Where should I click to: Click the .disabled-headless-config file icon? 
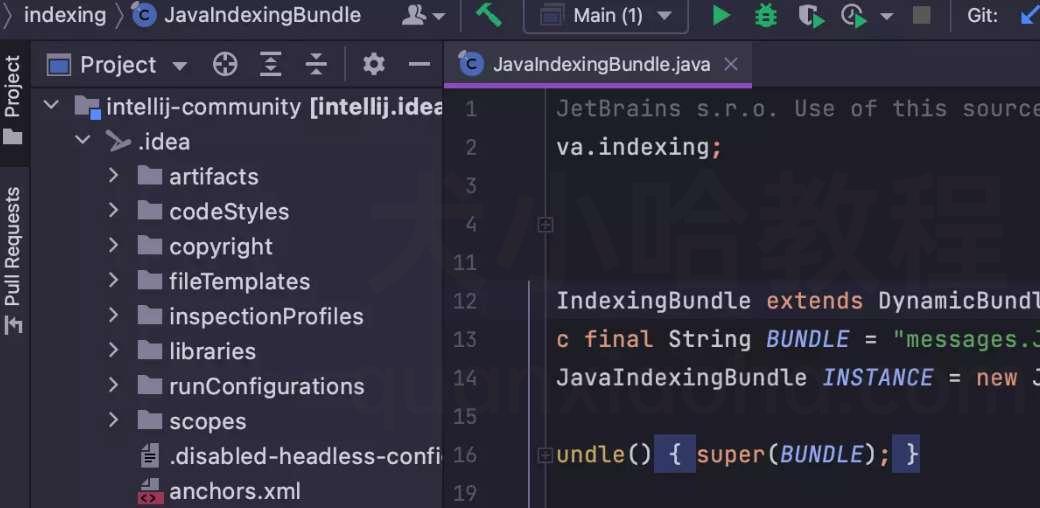click(150, 456)
